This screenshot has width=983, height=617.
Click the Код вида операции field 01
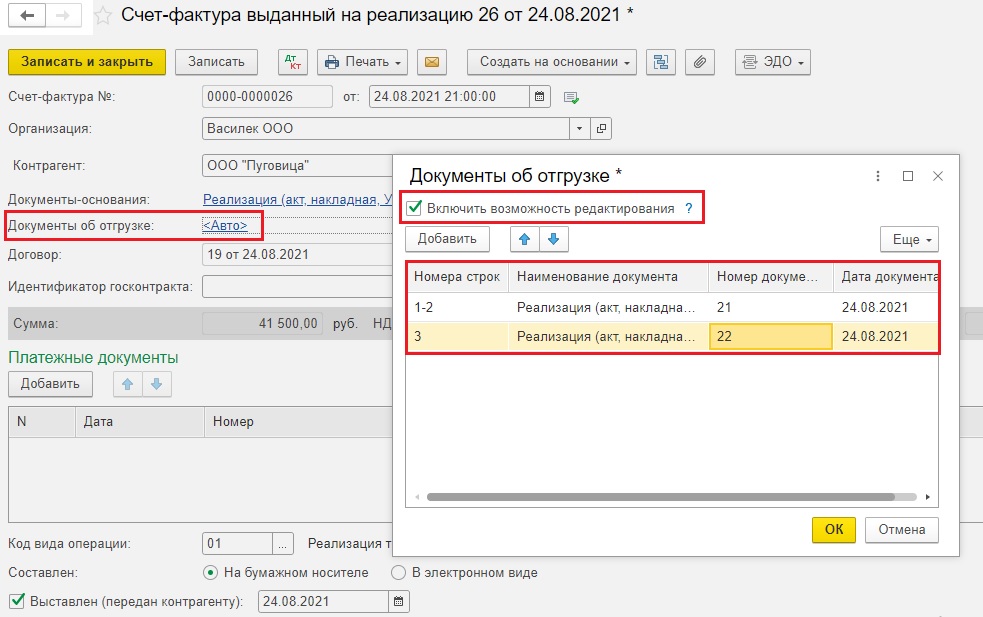(238, 544)
